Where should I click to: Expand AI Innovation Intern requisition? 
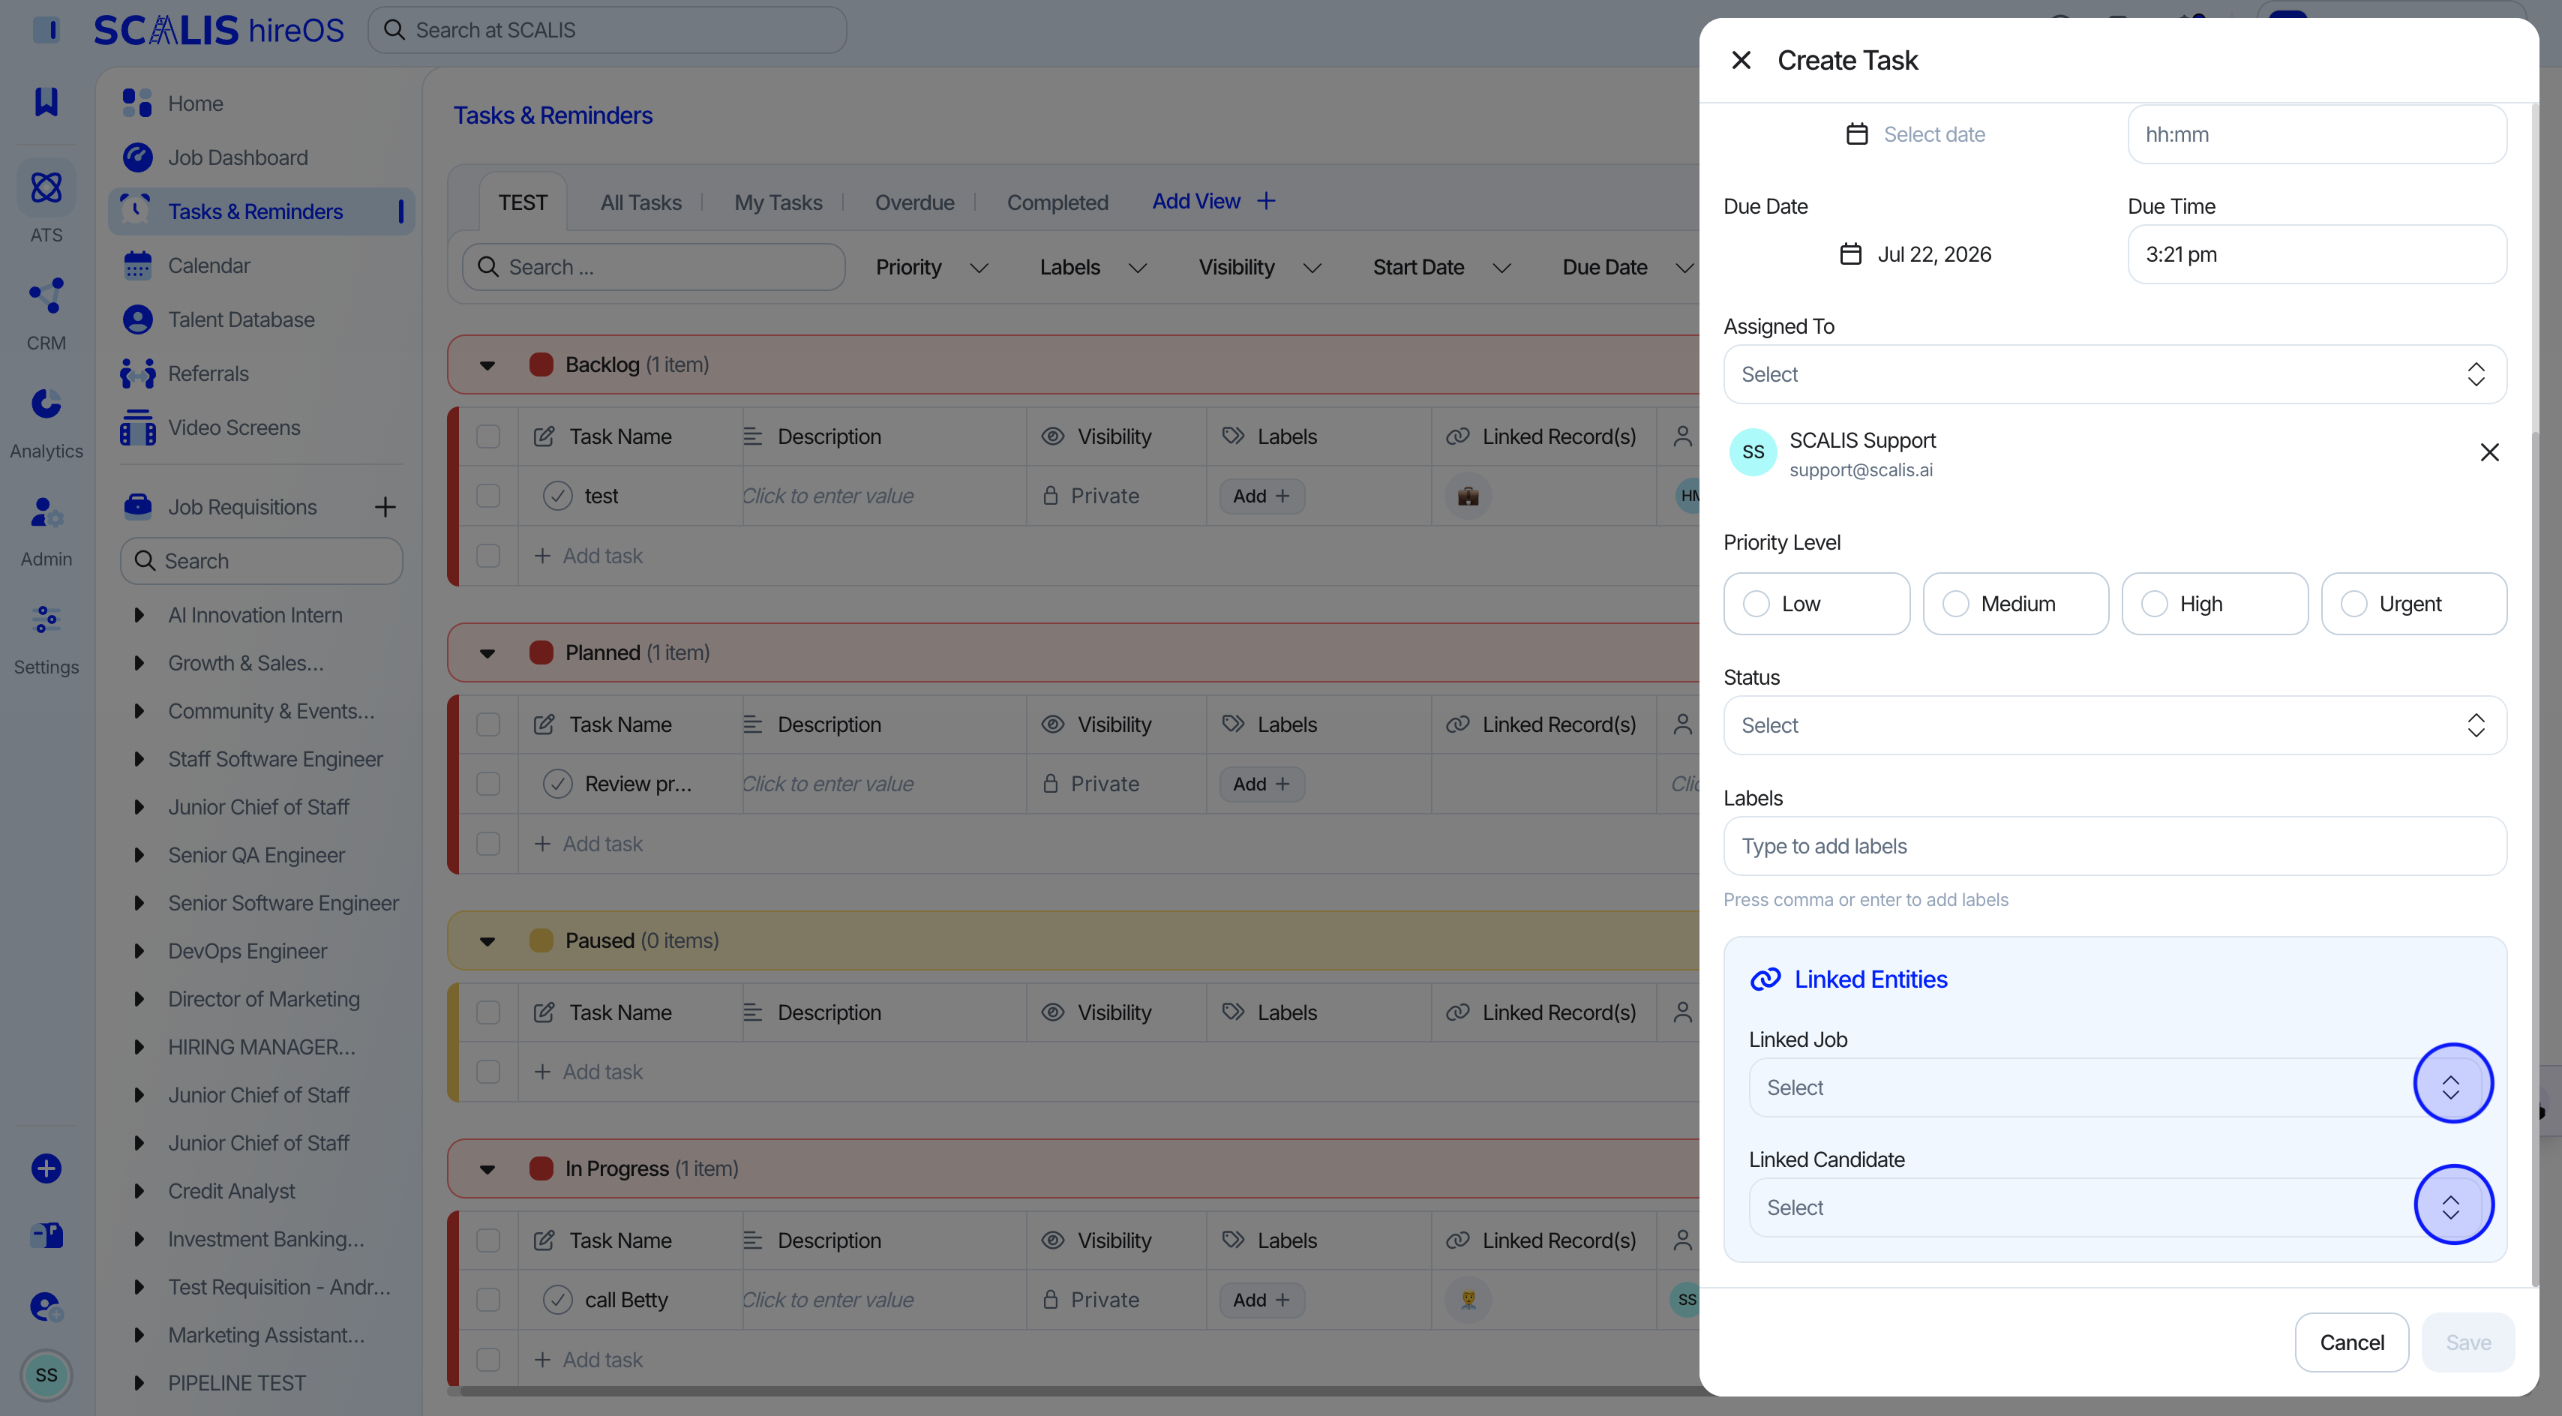(139, 615)
